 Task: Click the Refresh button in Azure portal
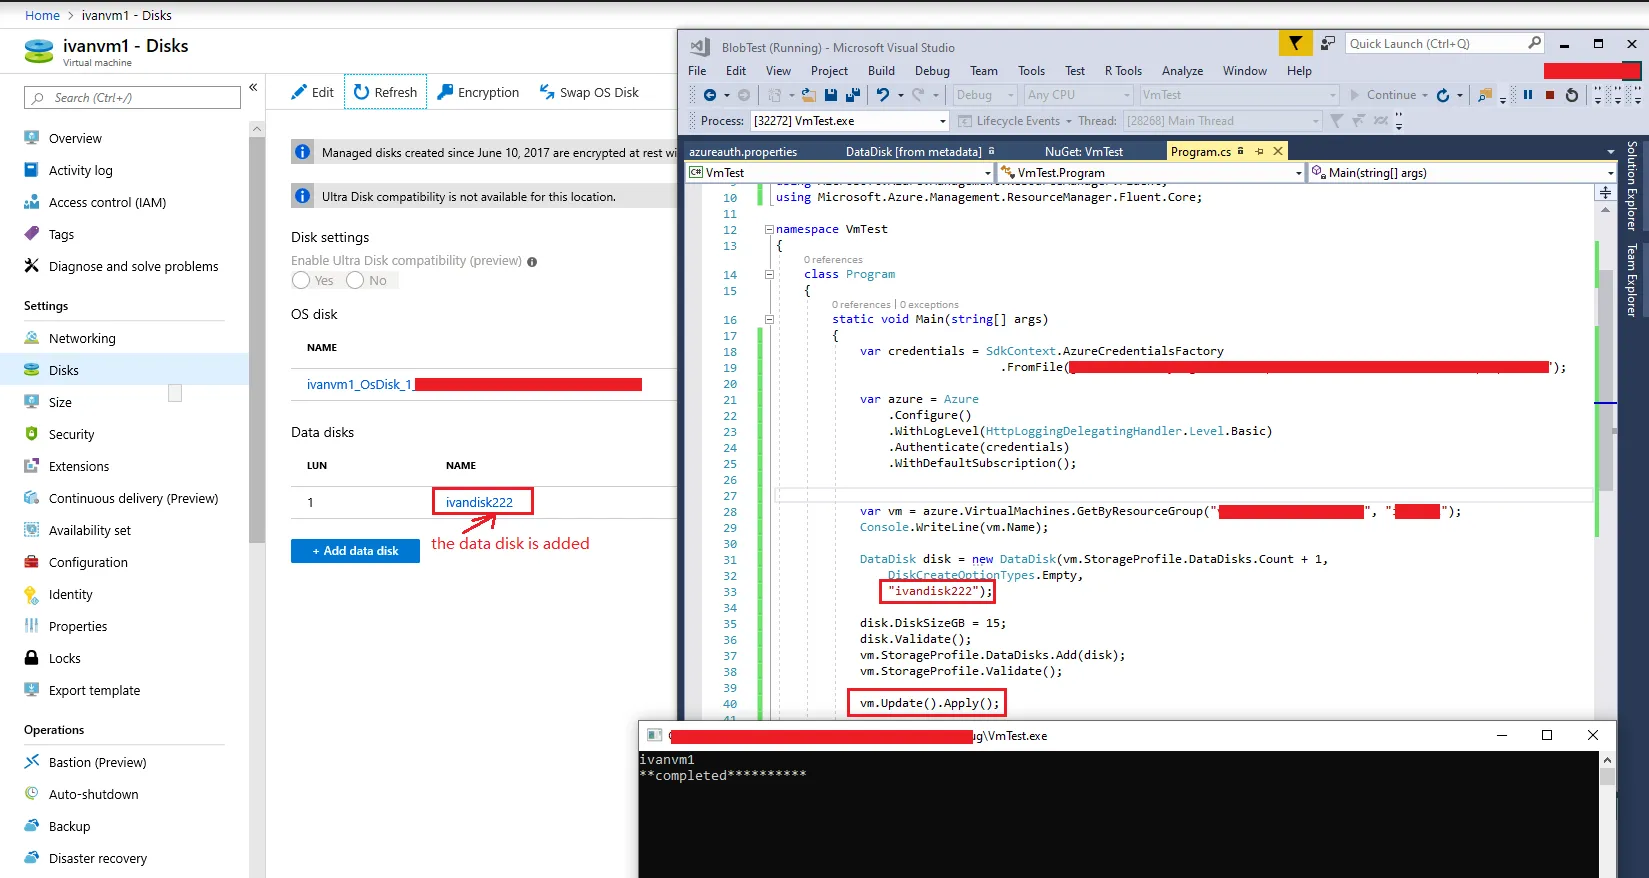(386, 92)
